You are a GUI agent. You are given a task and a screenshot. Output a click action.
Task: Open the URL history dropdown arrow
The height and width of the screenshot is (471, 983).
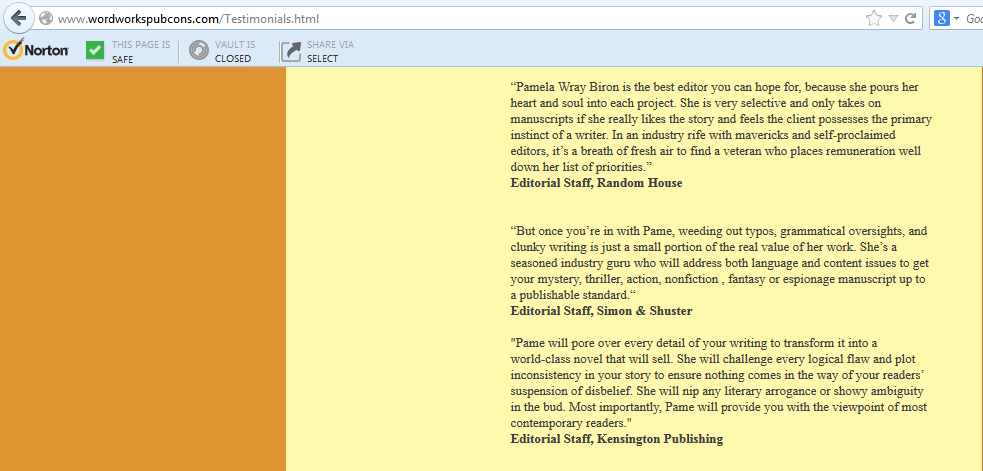[x=893, y=18]
